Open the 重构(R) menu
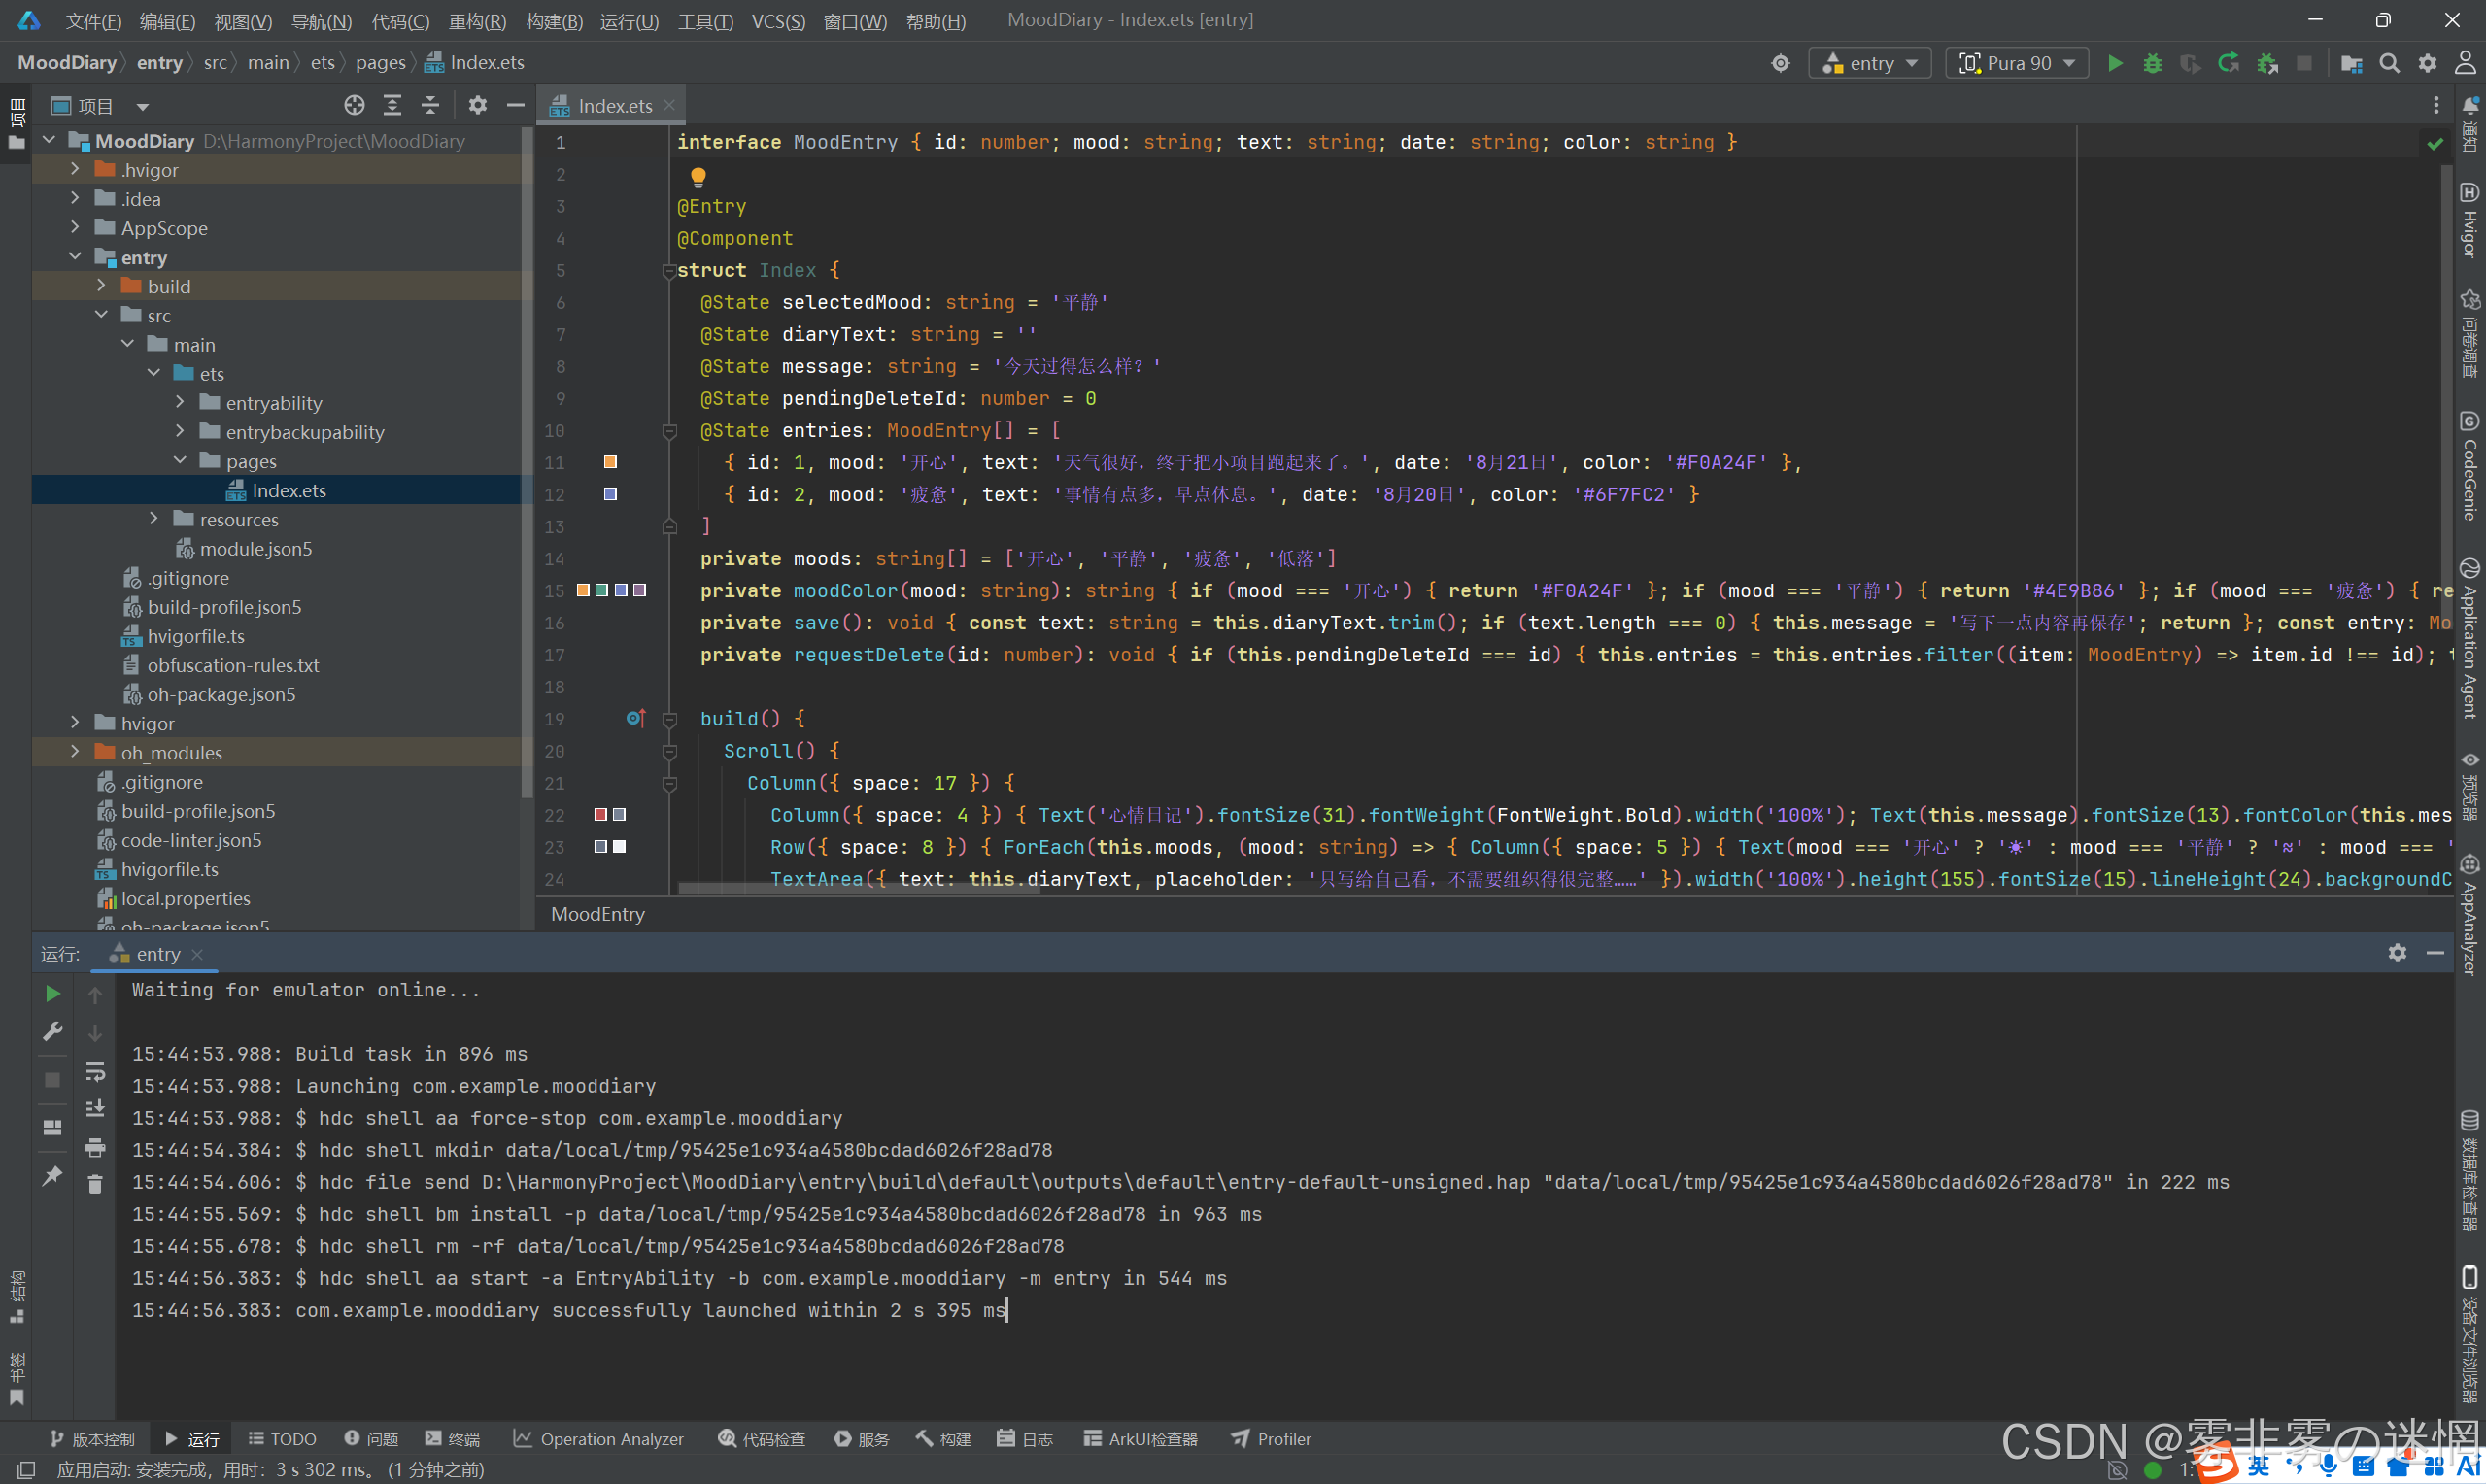The image size is (2486, 1484). point(477,21)
